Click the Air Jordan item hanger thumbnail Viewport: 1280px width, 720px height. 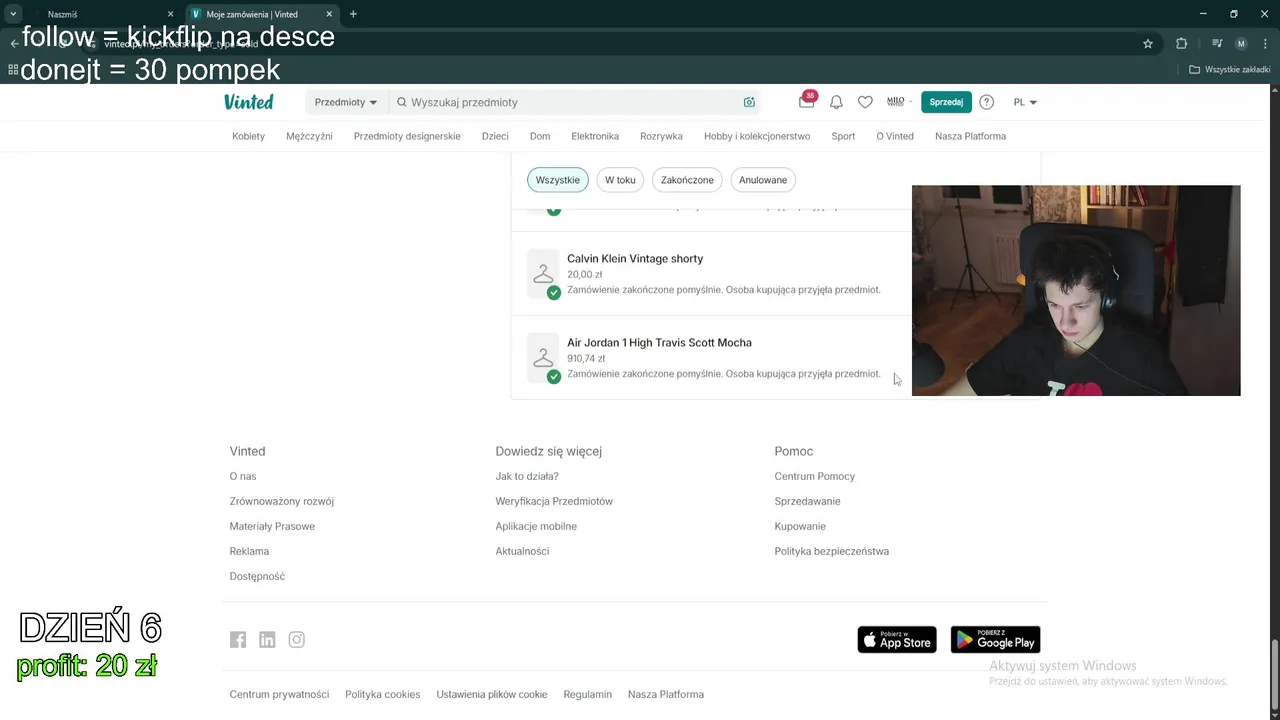coord(543,357)
